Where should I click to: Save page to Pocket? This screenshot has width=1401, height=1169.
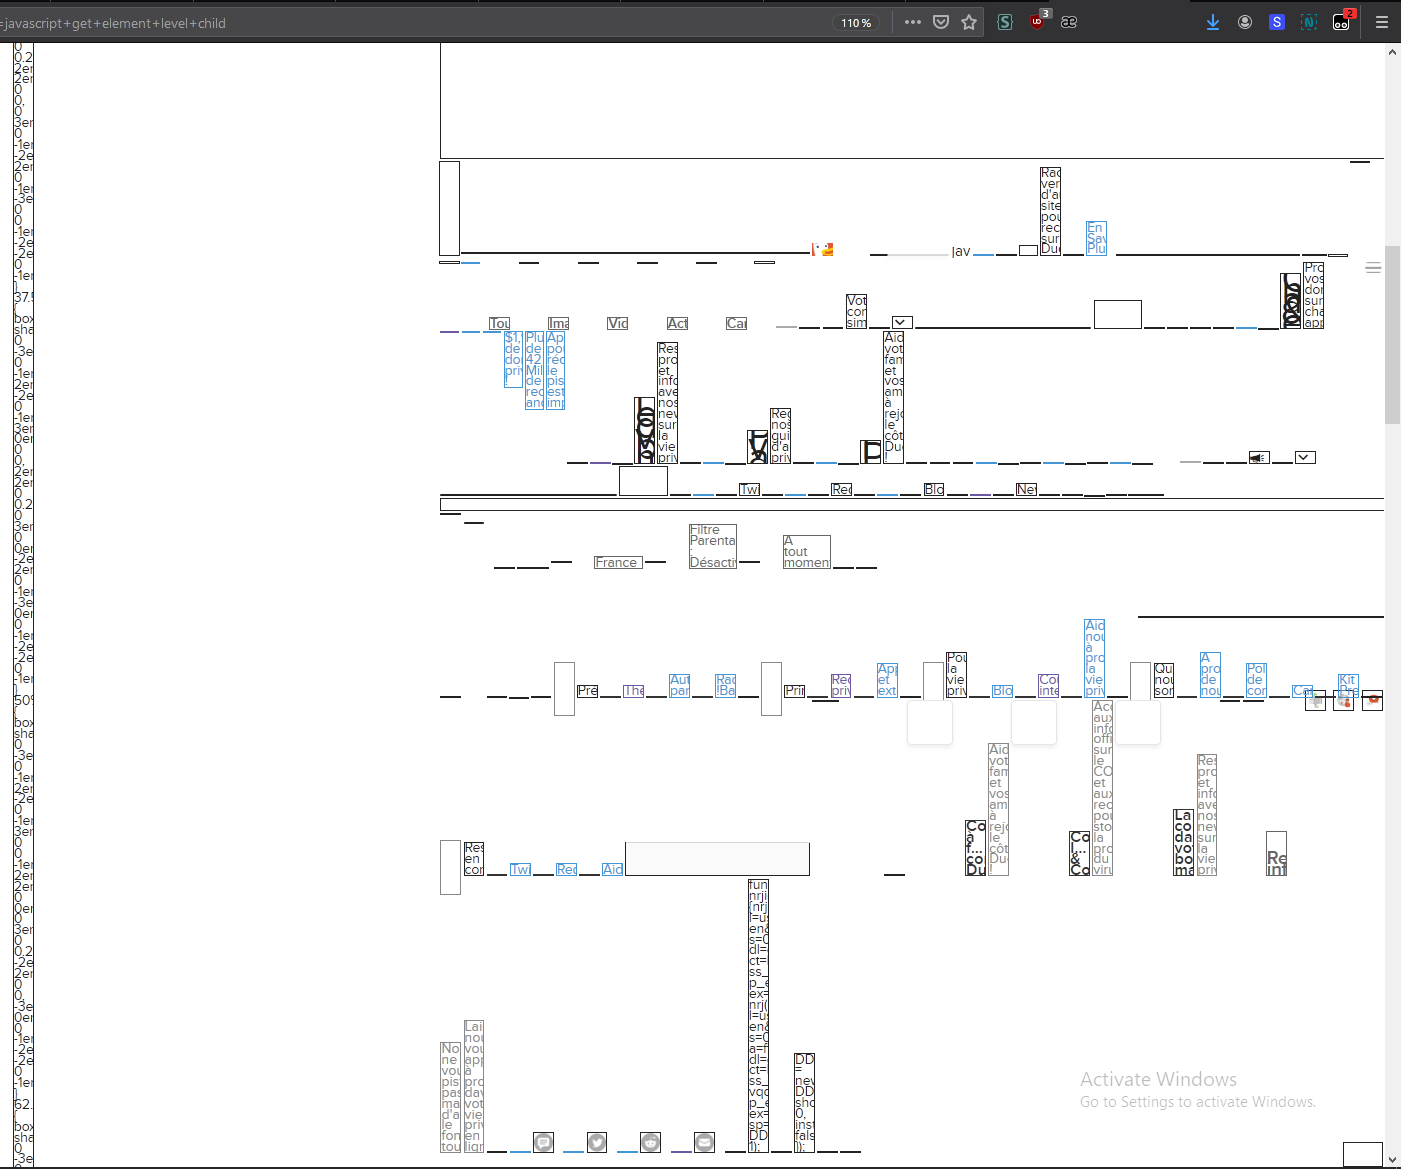[x=941, y=22]
